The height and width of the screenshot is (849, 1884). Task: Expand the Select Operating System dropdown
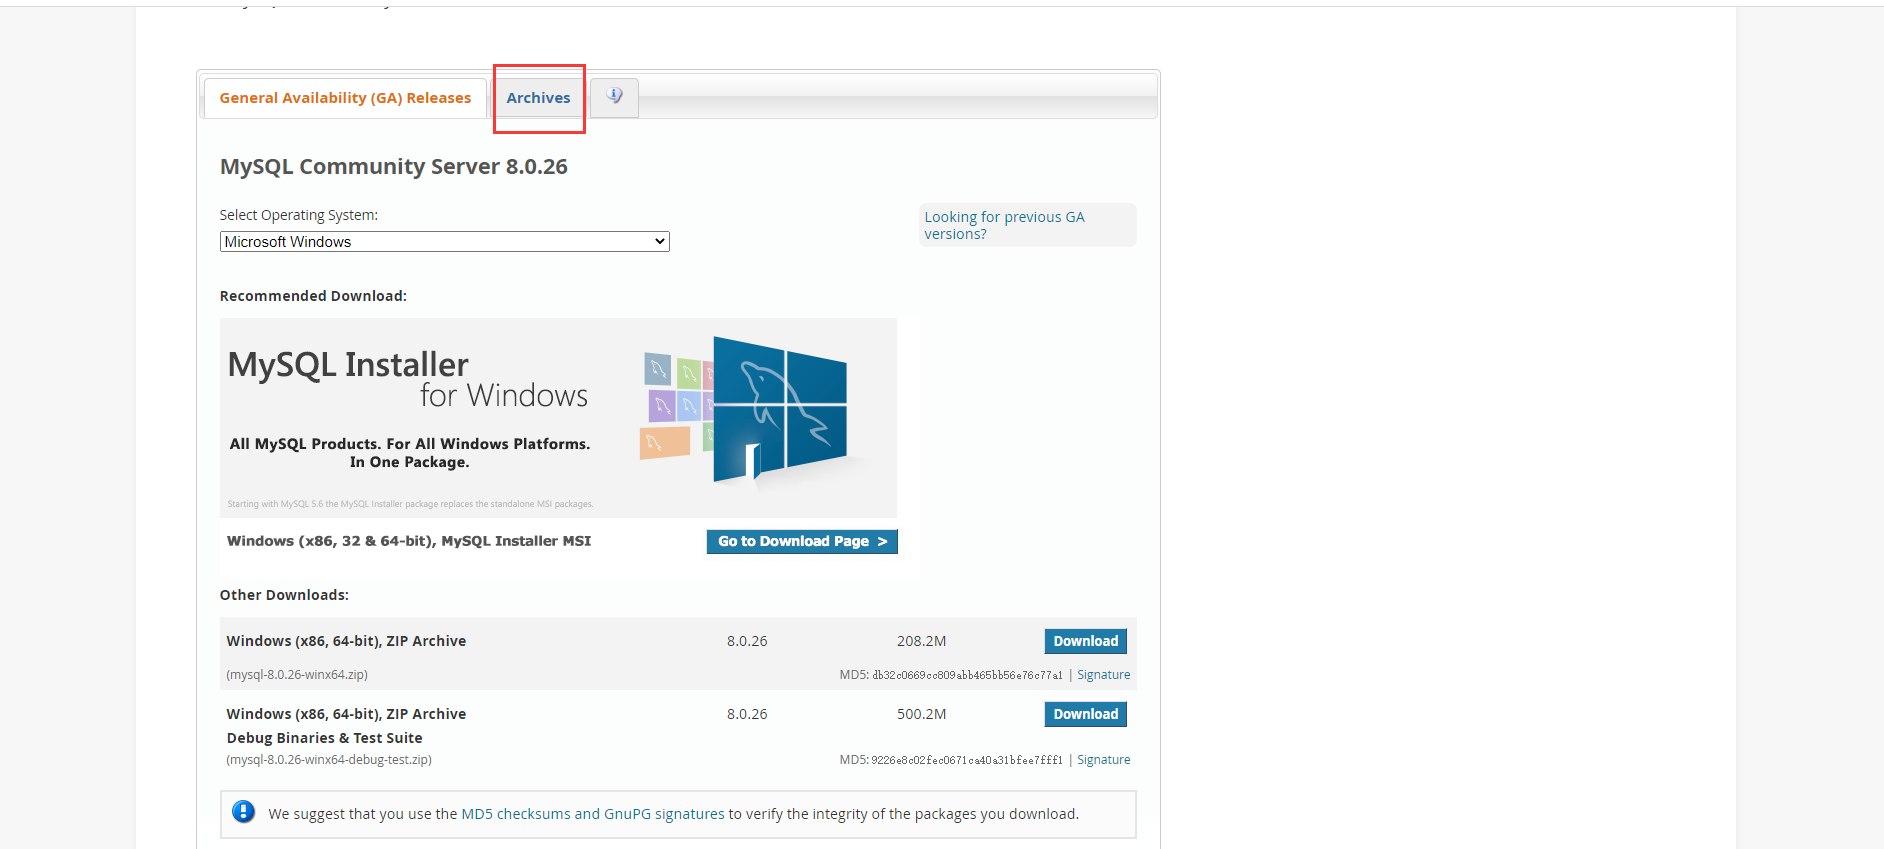pos(444,241)
